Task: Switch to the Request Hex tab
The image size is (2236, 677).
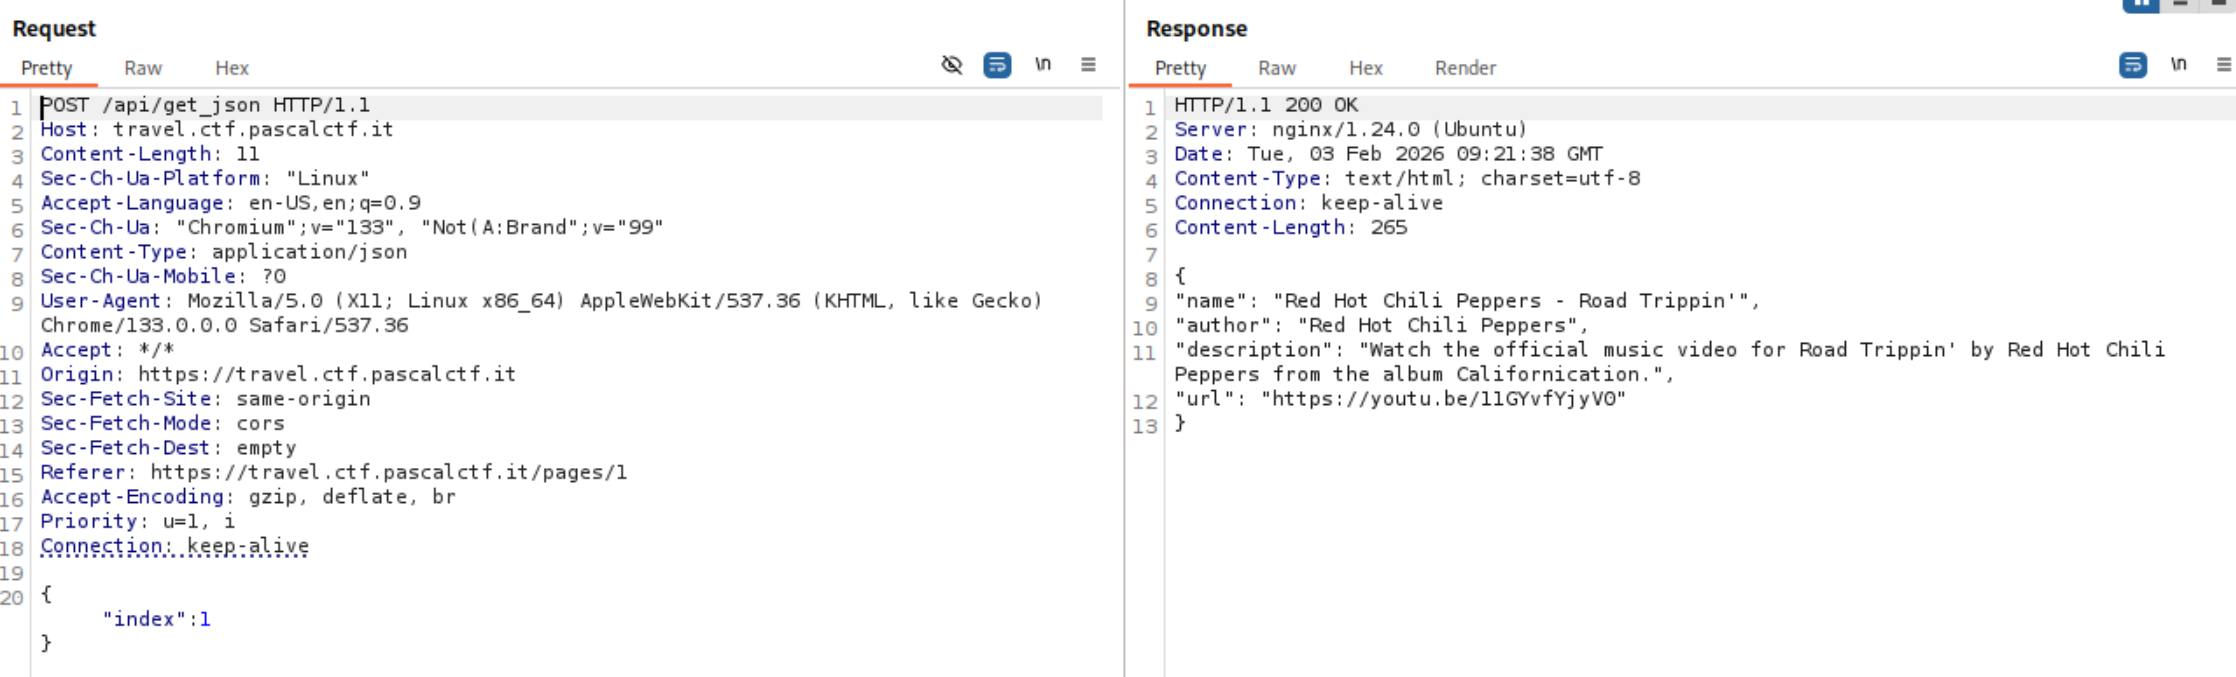Action: (231, 68)
